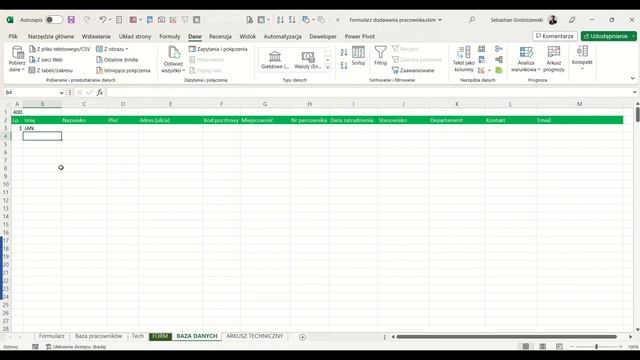The width and height of the screenshot is (640, 360).
Task: Open Istniejące połączenia existing connections
Action: coord(123,70)
